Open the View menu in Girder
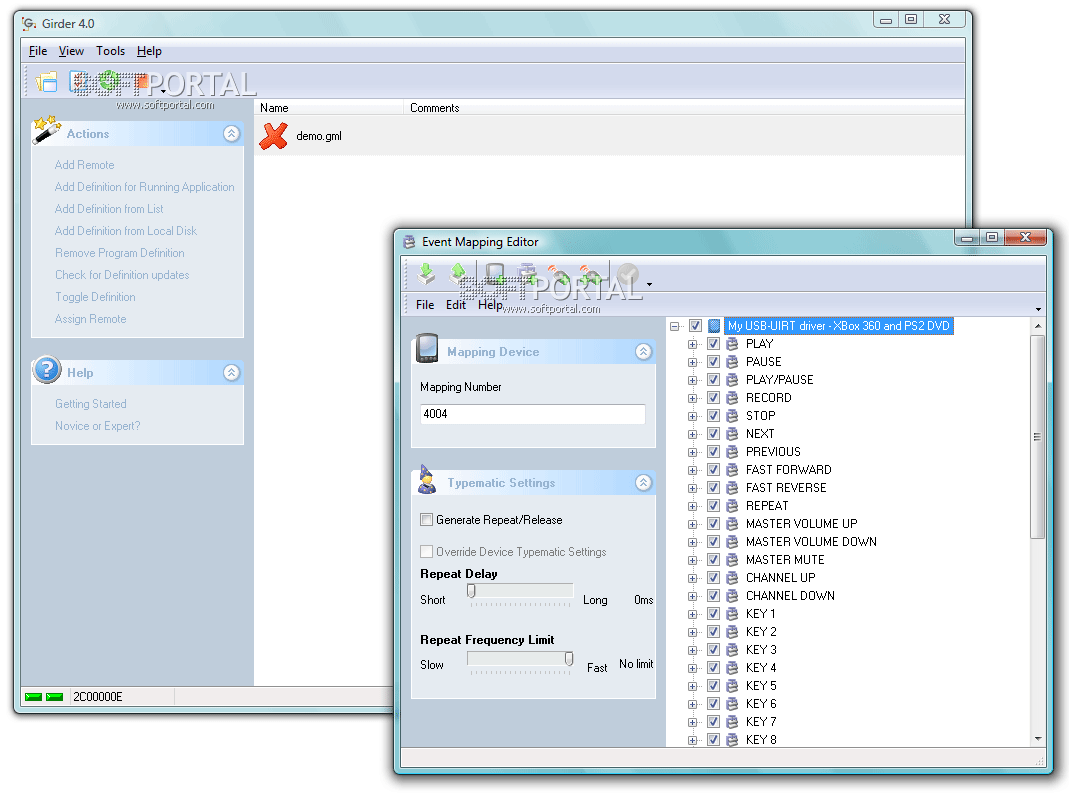This screenshot has height=797, width=1069. [71, 51]
